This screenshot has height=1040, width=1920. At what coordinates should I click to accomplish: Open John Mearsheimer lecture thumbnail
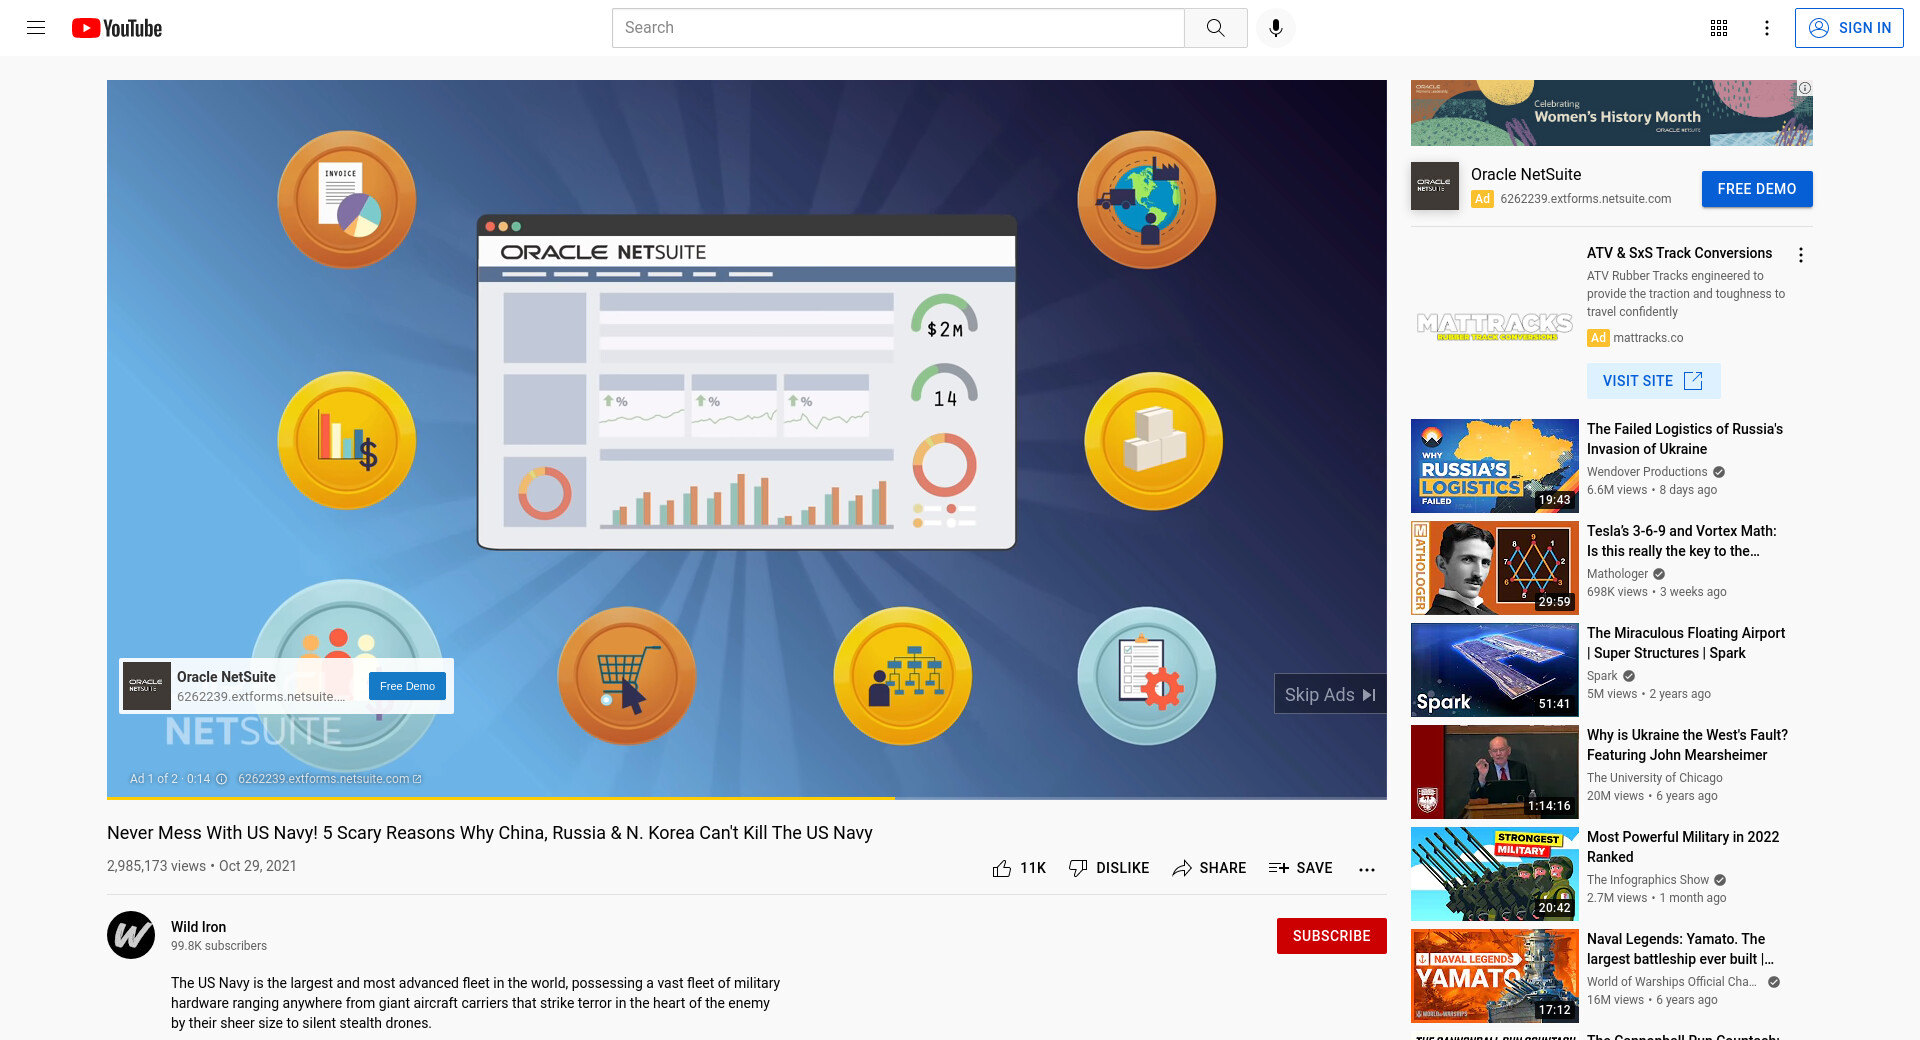click(1494, 772)
